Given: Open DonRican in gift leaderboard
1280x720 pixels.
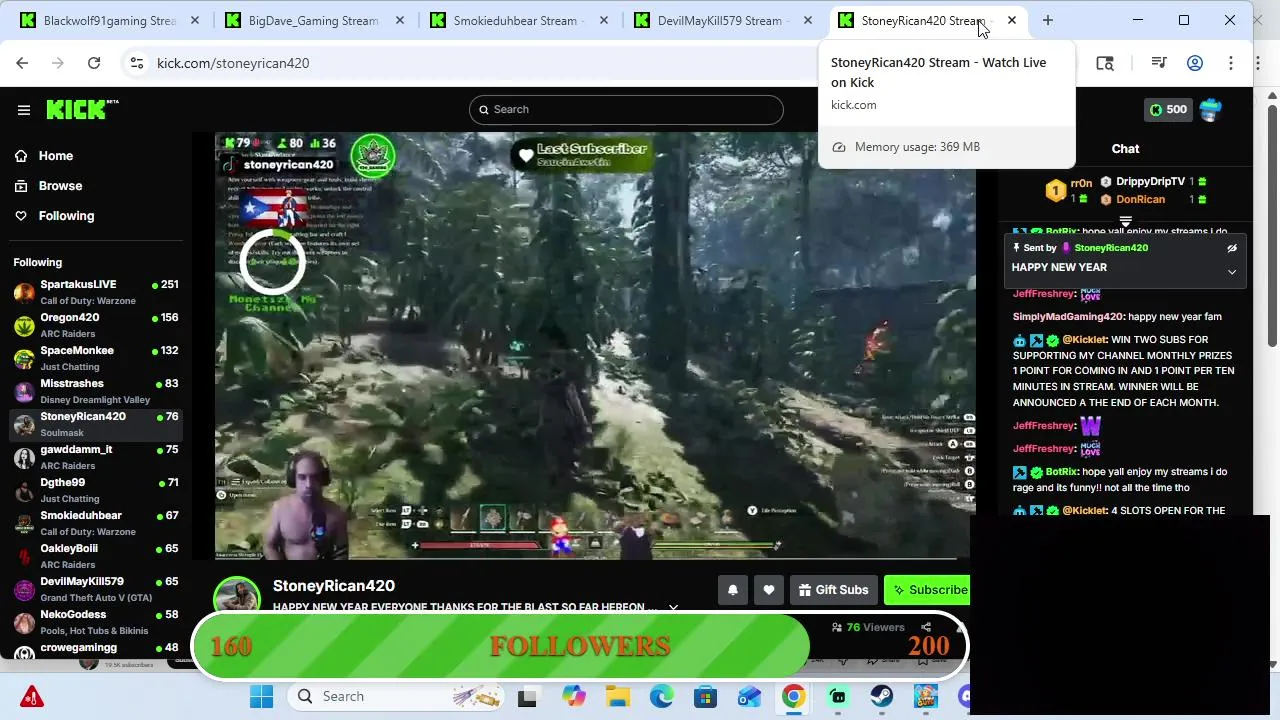Looking at the screenshot, I should click(1140, 200).
